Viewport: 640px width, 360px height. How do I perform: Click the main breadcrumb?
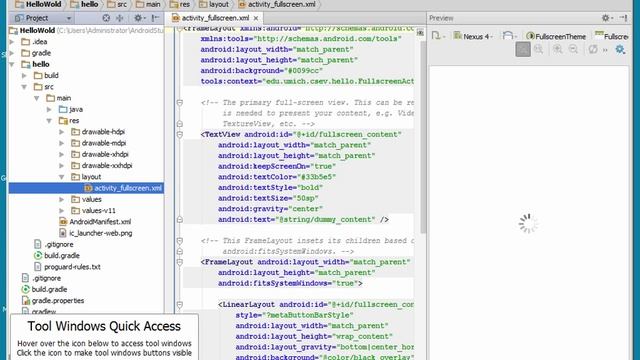[148, 4]
